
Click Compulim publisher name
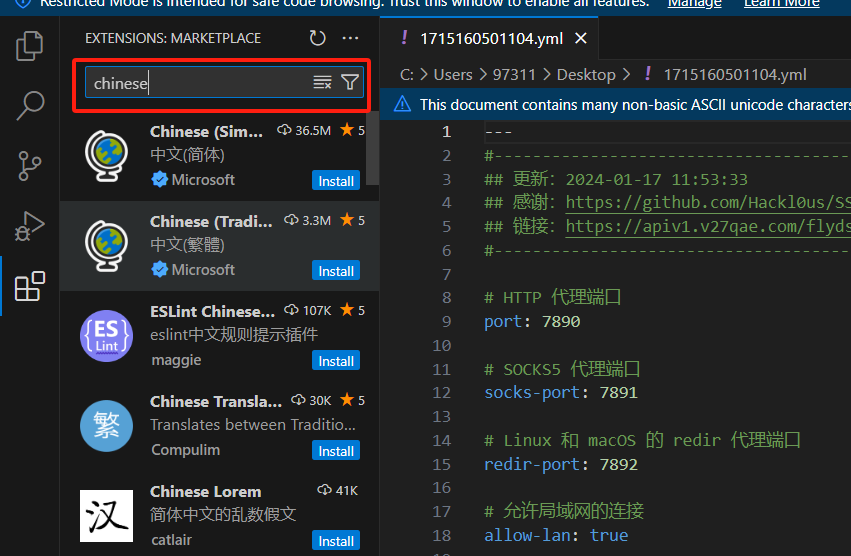pos(186,450)
